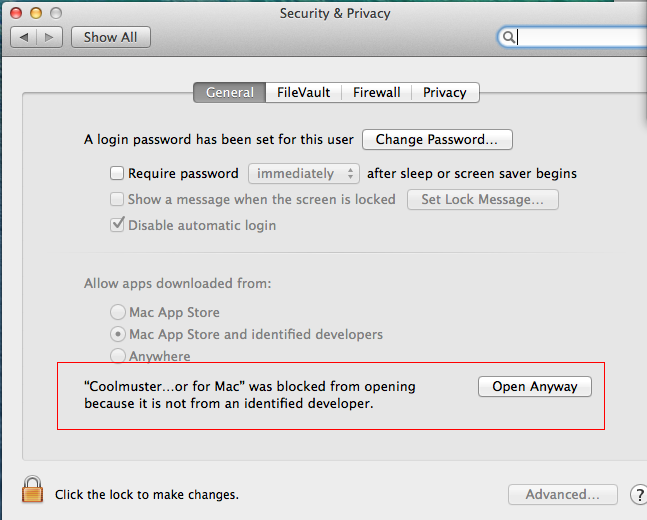Click the search magnifier icon

click(509, 37)
